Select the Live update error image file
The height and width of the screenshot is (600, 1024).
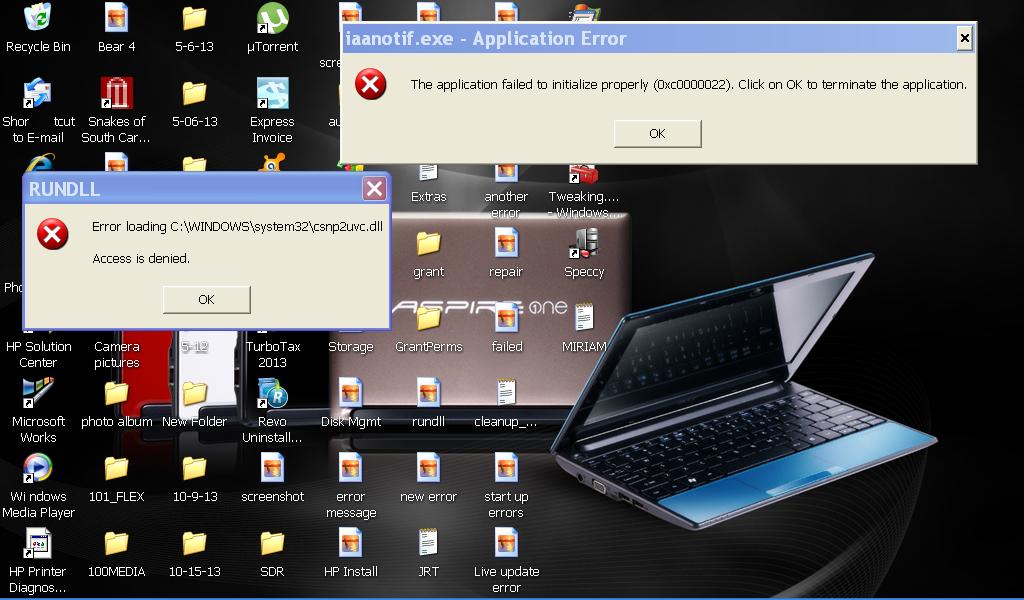click(x=506, y=543)
